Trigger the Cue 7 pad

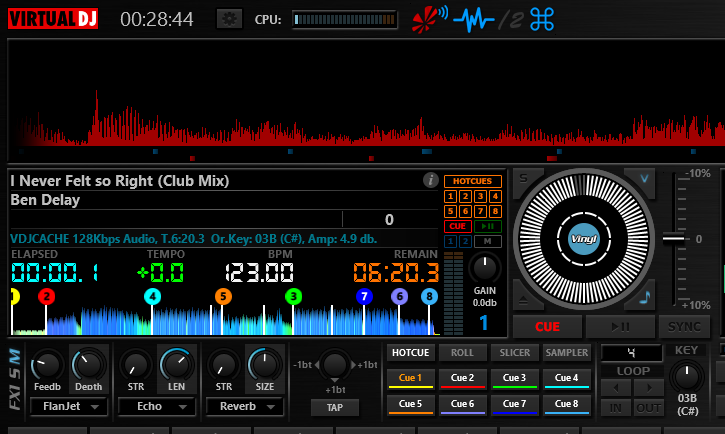(x=515, y=404)
